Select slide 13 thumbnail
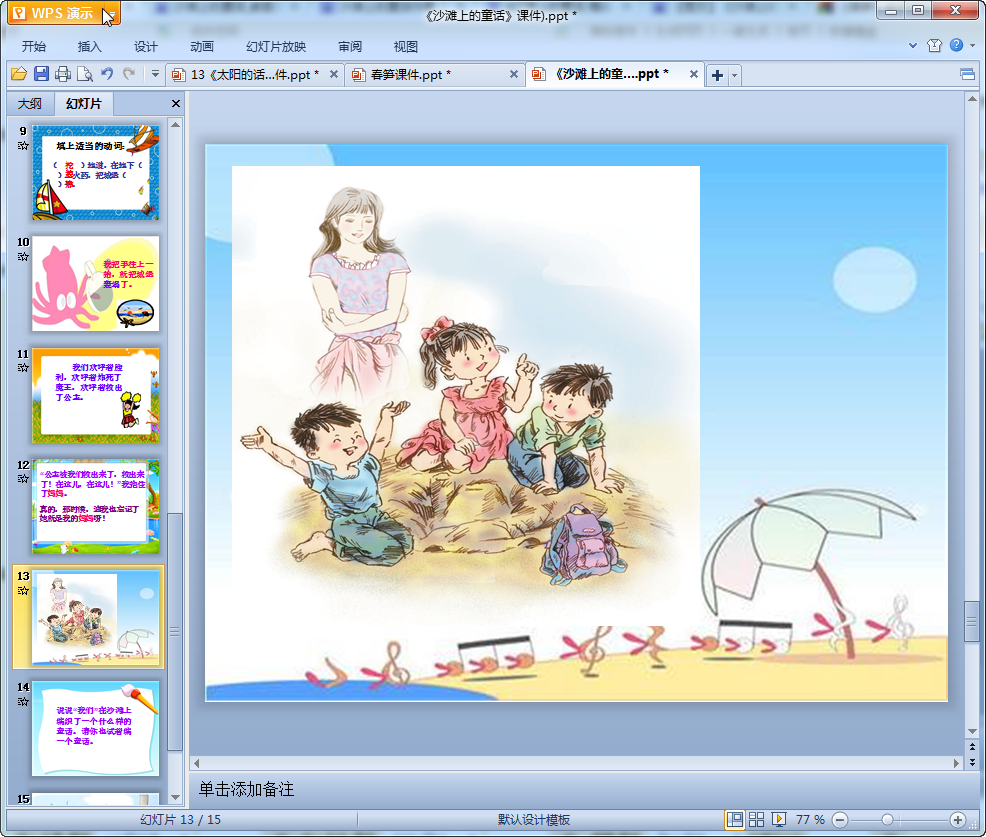The height and width of the screenshot is (837, 986). [x=96, y=617]
